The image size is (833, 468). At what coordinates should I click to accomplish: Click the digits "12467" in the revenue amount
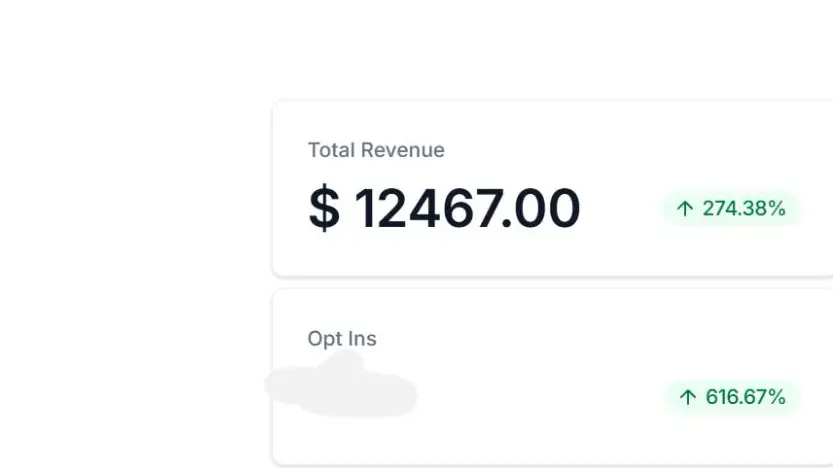[426, 209]
